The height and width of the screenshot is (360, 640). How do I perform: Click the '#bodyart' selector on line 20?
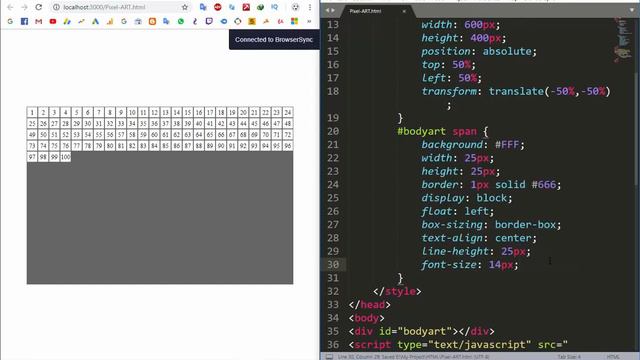click(x=422, y=131)
